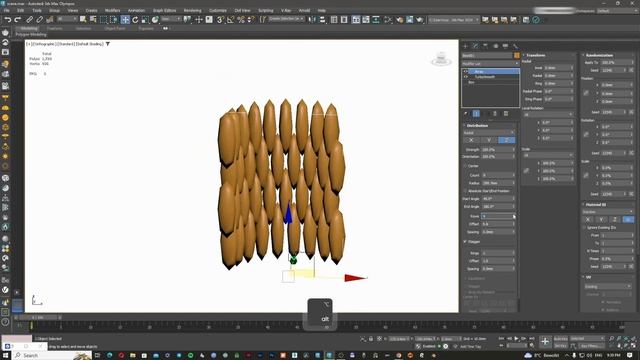Click the Rotation seed randomize button
The image size is (640, 360).
631,153
